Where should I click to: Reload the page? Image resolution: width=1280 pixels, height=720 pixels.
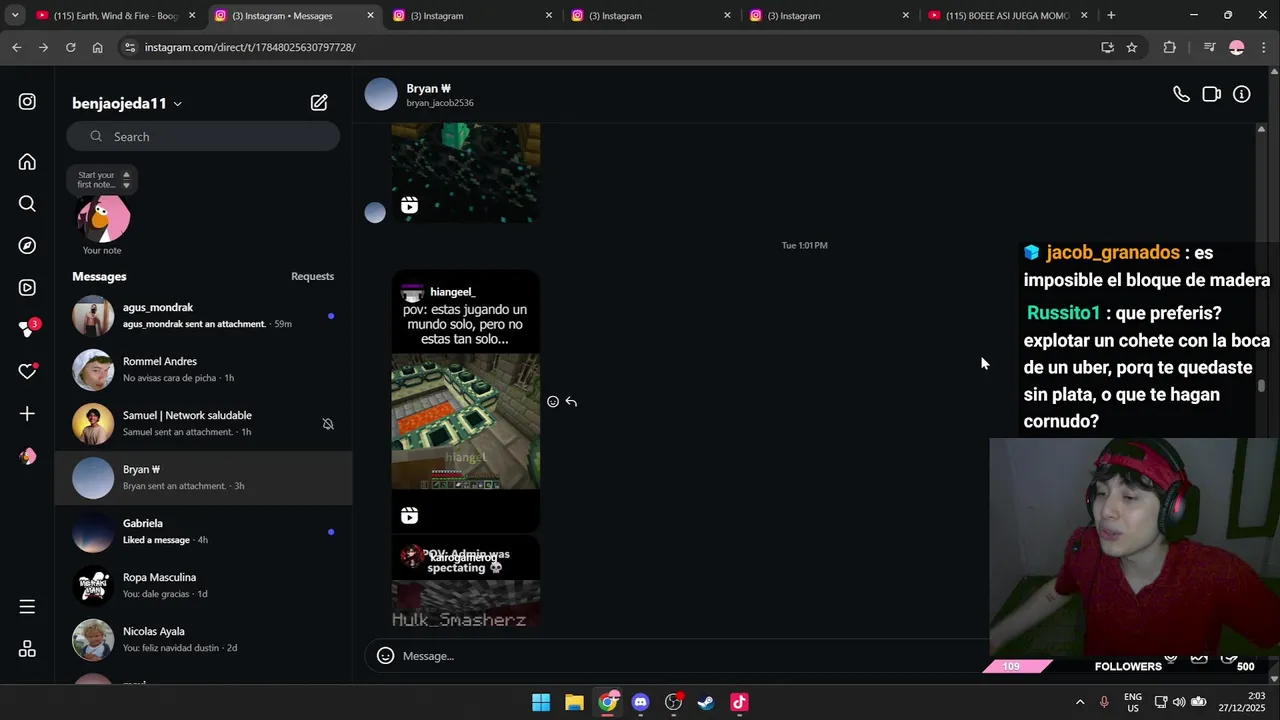tap(70, 47)
